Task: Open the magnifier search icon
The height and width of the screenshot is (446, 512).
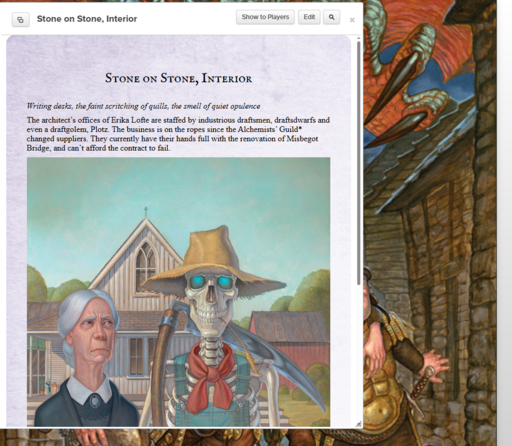Action: (x=331, y=17)
